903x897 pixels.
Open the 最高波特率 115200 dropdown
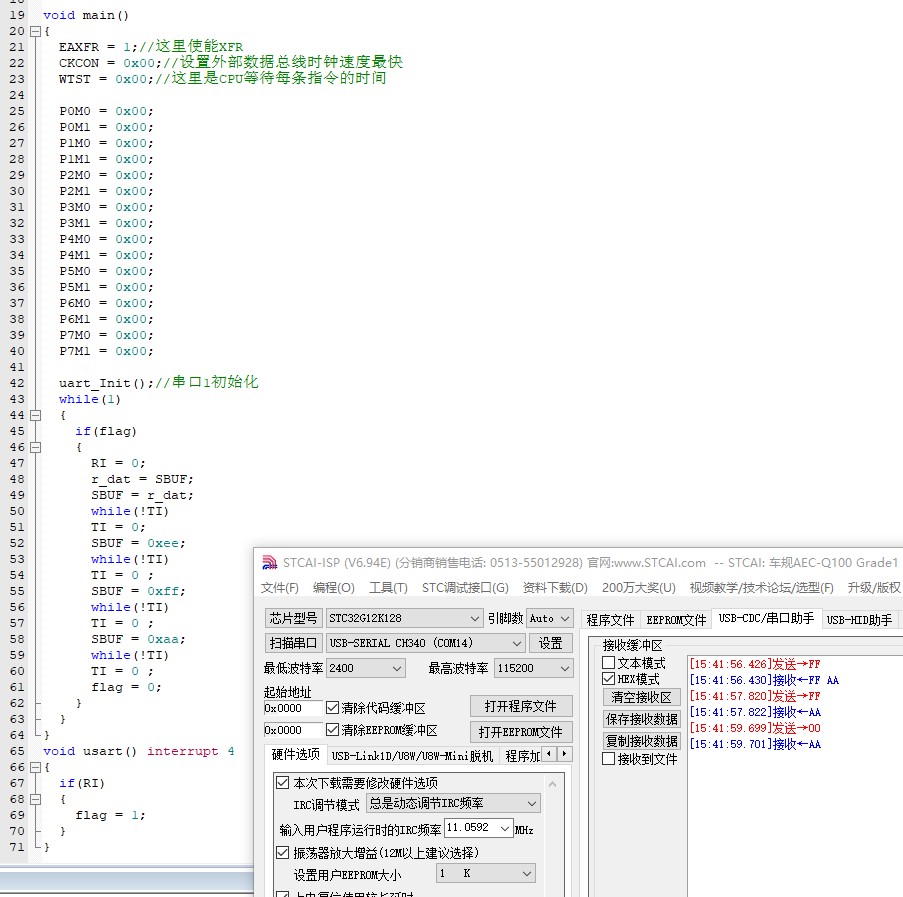(533, 668)
